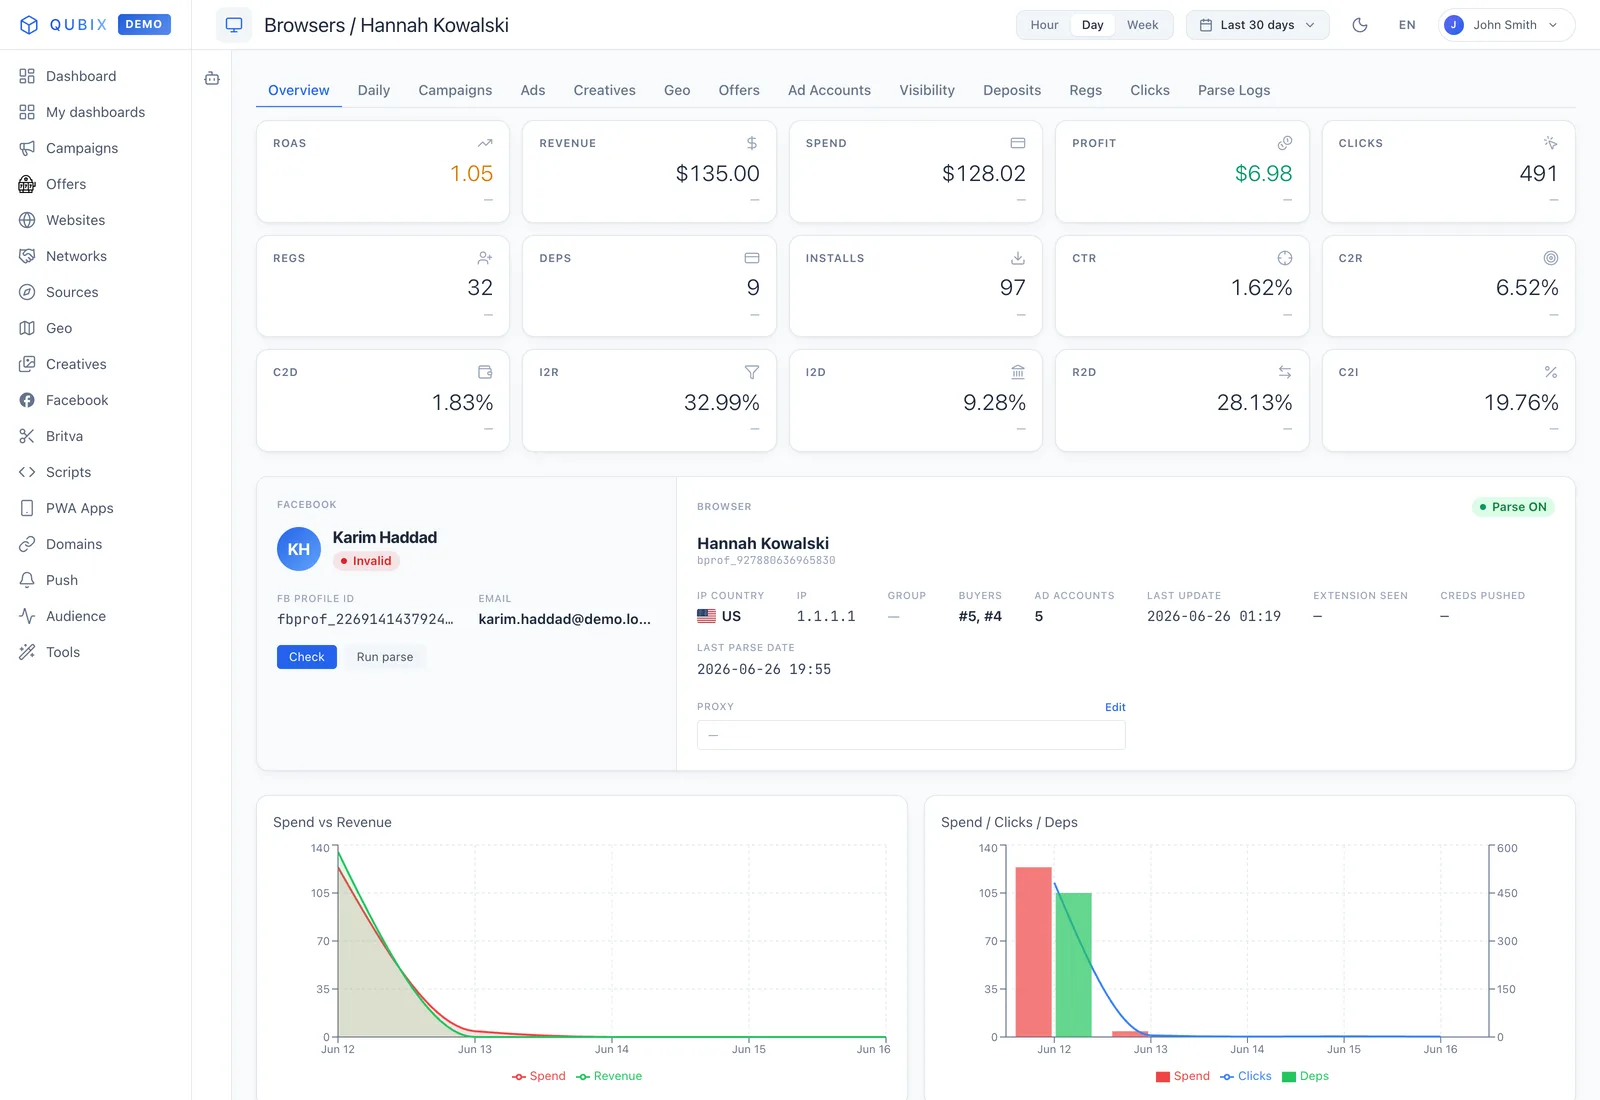Open the EN language selector
1600x1100 pixels.
pyautogui.click(x=1407, y=25)
